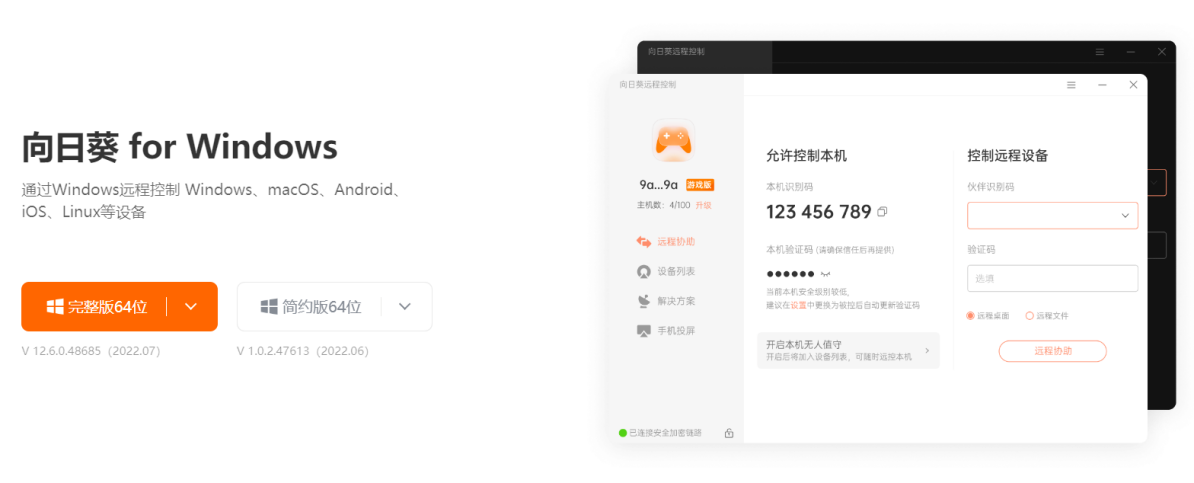
Task: Click the 验证码 选填 input field
Action: (1052, 278)
